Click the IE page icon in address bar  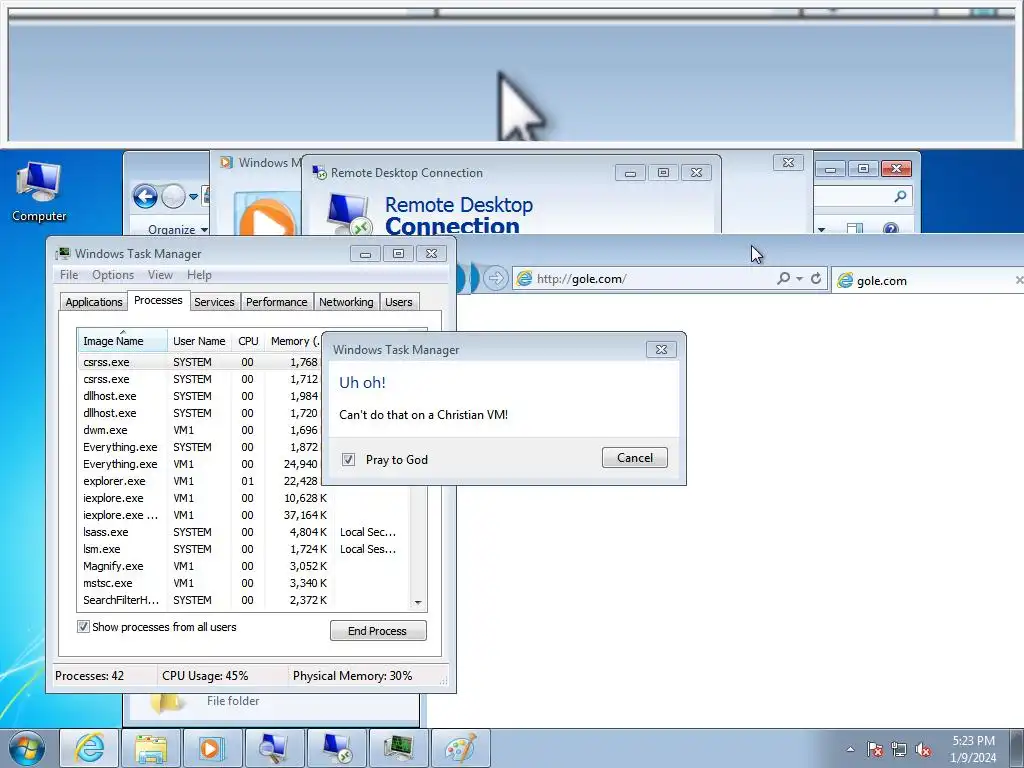point(524,279)
